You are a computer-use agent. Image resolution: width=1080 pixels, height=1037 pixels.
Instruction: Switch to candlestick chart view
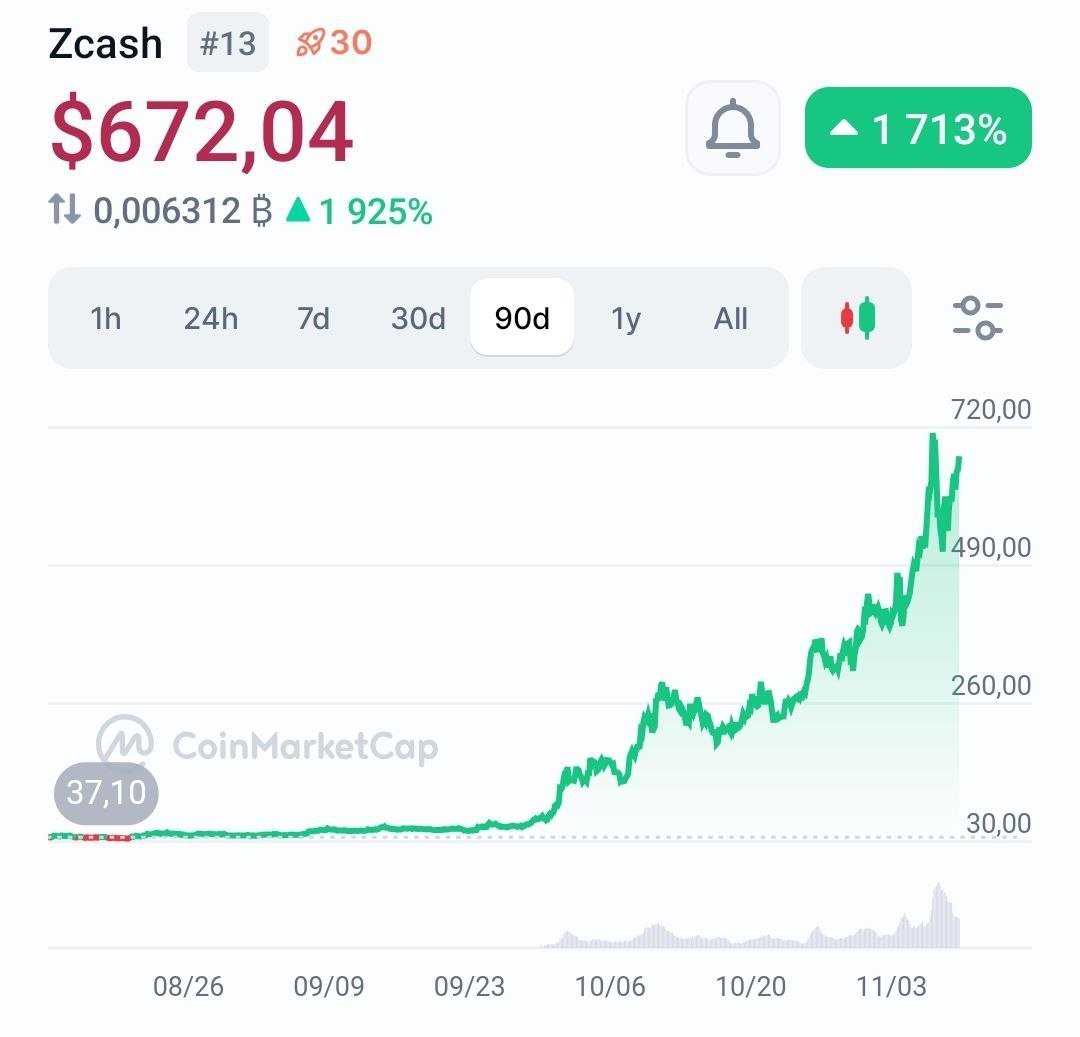[x=856, y=318]
